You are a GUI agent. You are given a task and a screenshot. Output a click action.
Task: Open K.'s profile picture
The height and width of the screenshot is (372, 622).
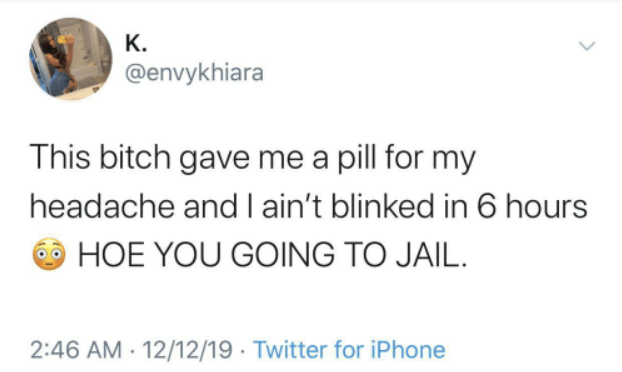point(71,59)
